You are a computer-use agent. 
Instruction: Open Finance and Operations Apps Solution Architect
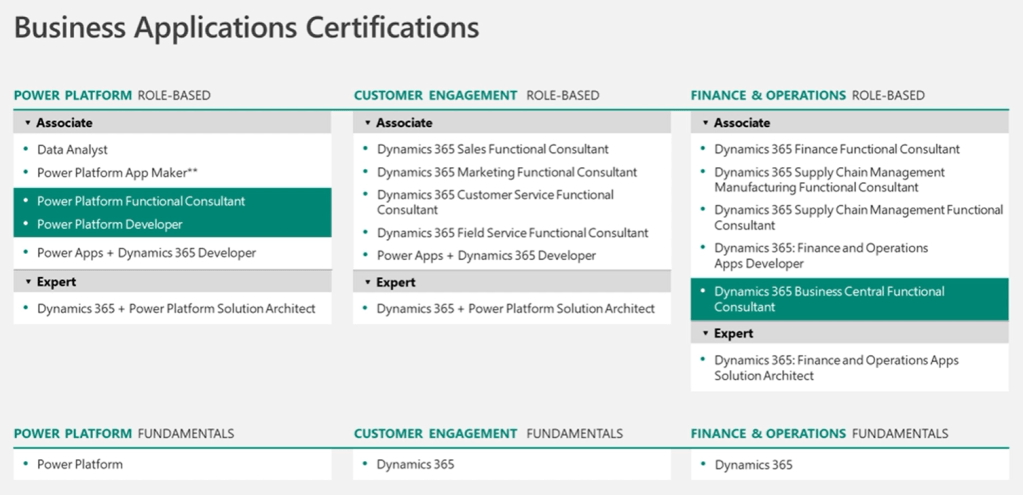pos(836,367)
